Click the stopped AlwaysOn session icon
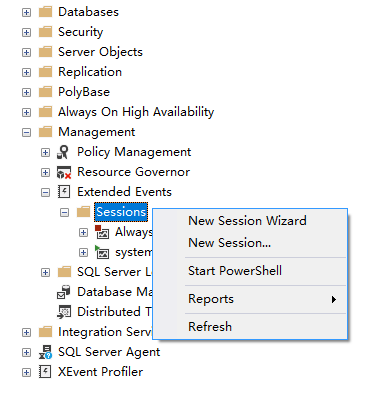Viewport: 375px width, 400px height. pos(102,232)
